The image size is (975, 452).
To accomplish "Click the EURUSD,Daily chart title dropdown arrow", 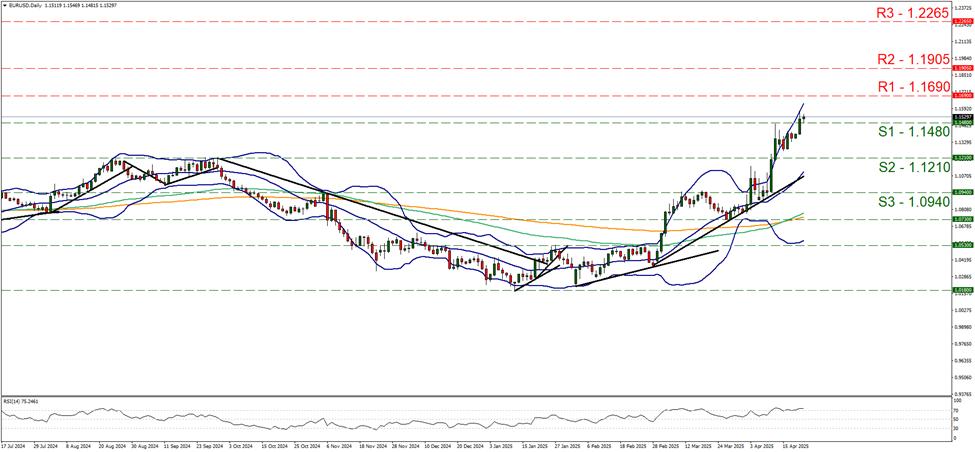I will pyautogui.click(x=5, y=5).
